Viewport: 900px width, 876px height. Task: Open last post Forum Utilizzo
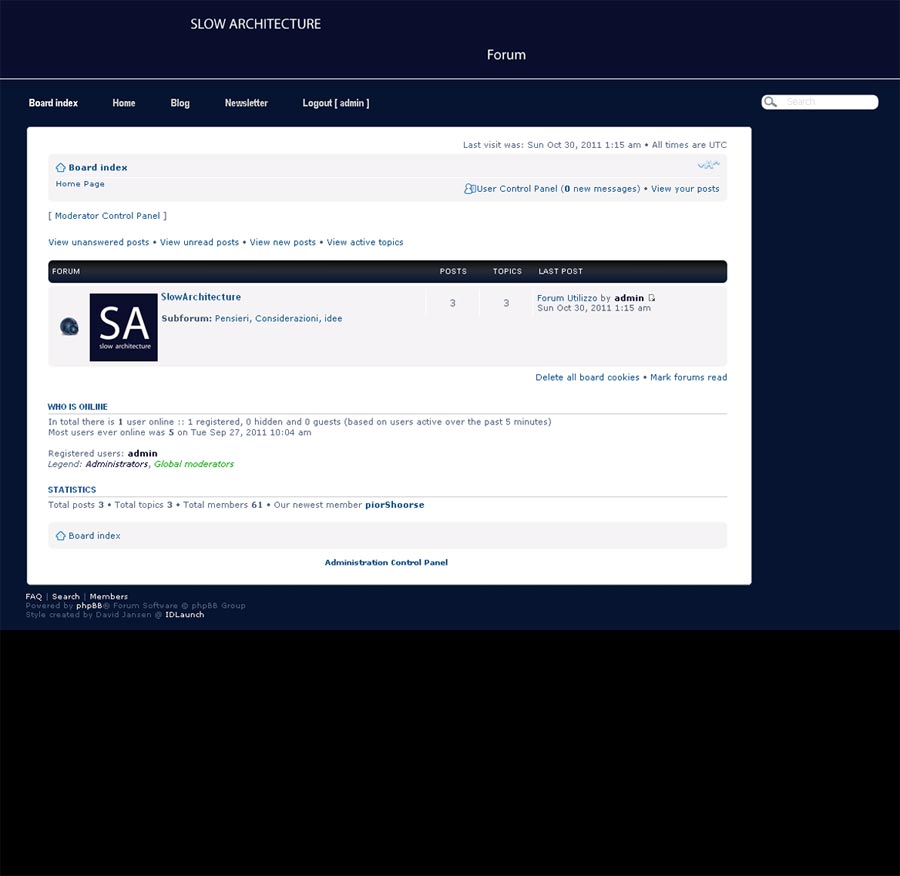[567, 298]
